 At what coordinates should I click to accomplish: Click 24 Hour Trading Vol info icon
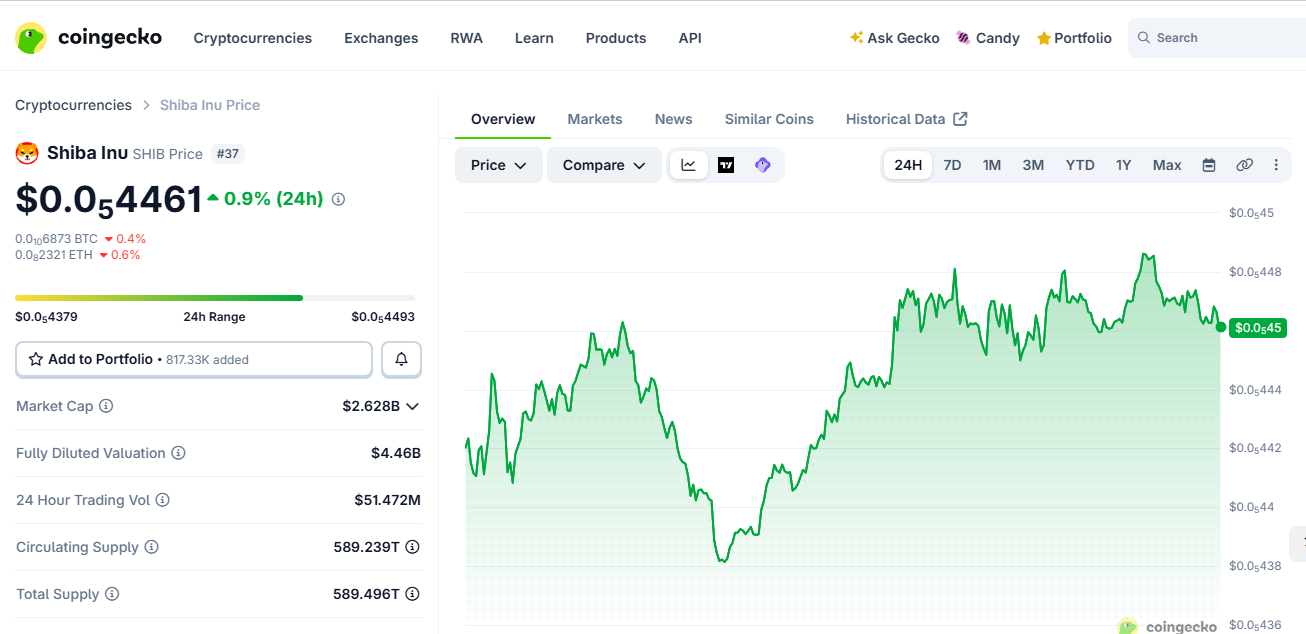(162, 500)
